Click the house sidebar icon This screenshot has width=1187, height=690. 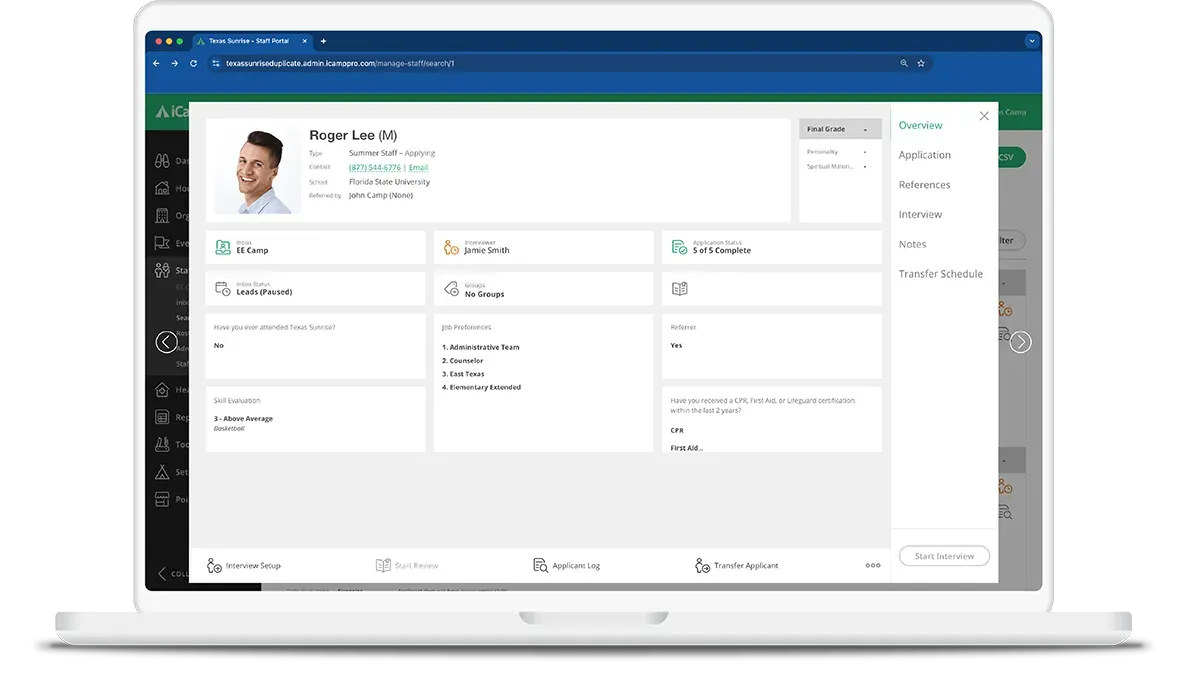[162, 188]
